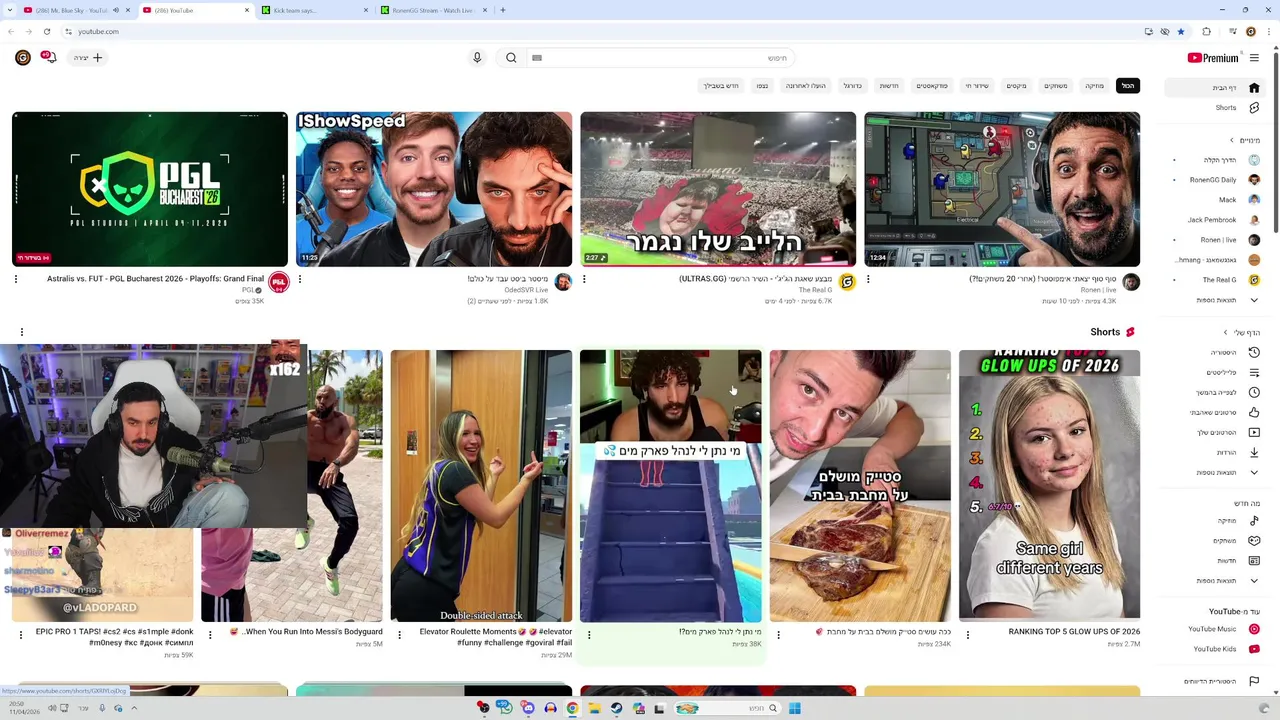Screen dimensions: 1280x720
Task: Select the Live filter chip
Action: click(x=976, y=86)
